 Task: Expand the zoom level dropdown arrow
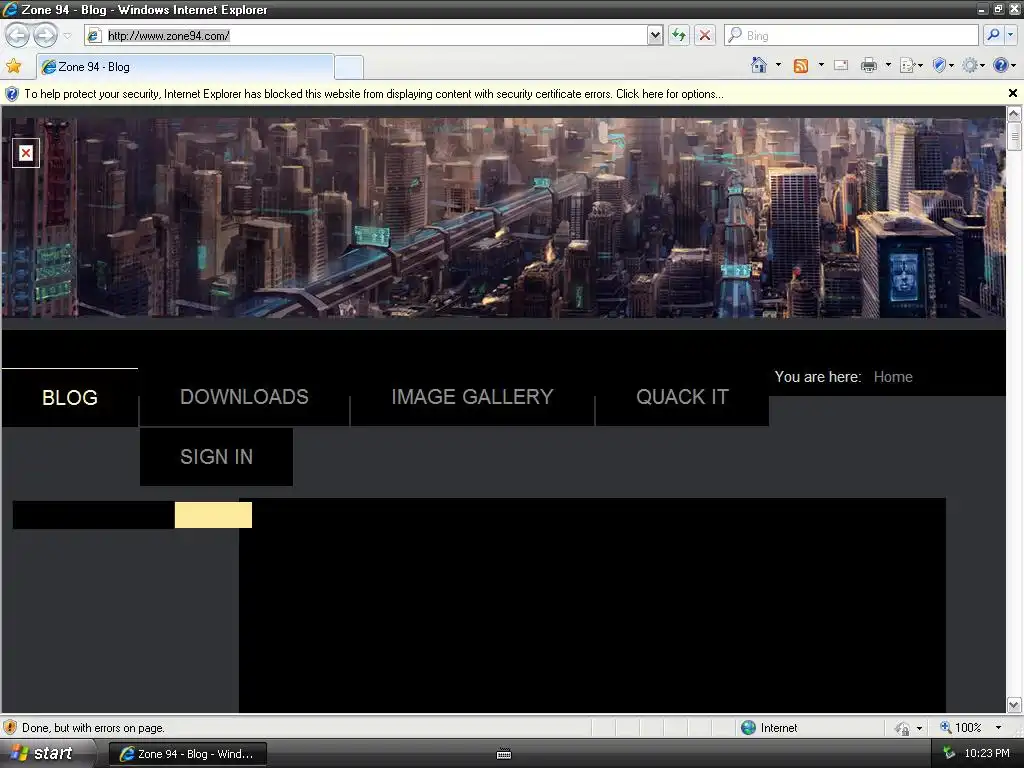pyautogui.click(x=998, y=728)
